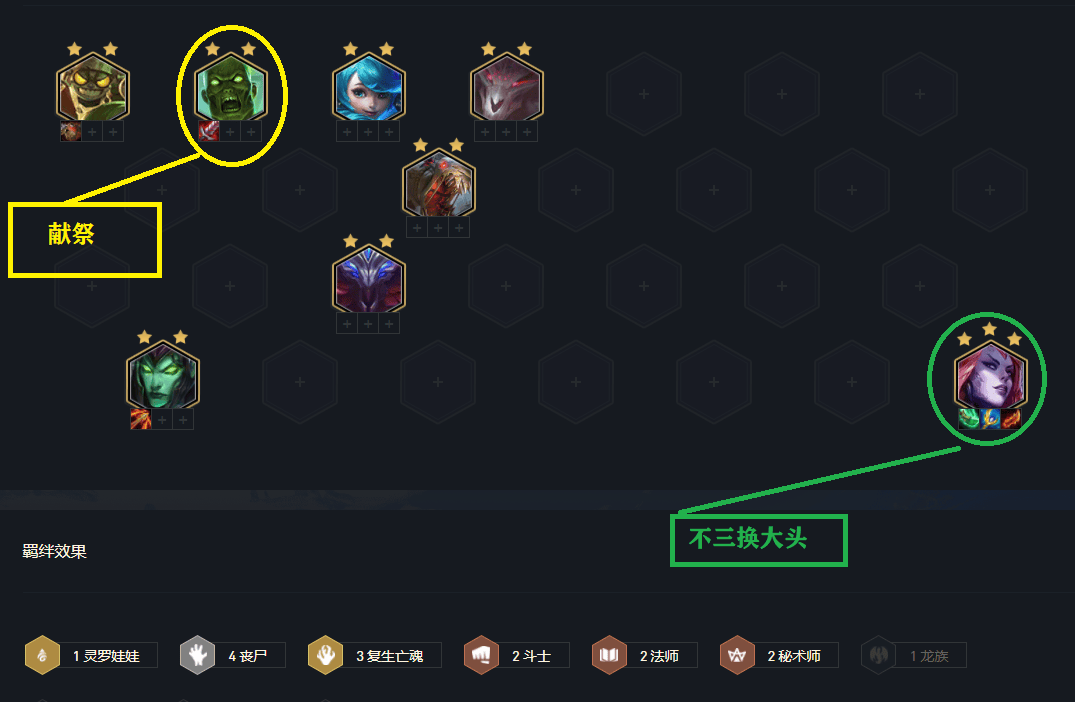
Task: Open the 4 丧尸 trait badge
Action: tap(232, 655)
